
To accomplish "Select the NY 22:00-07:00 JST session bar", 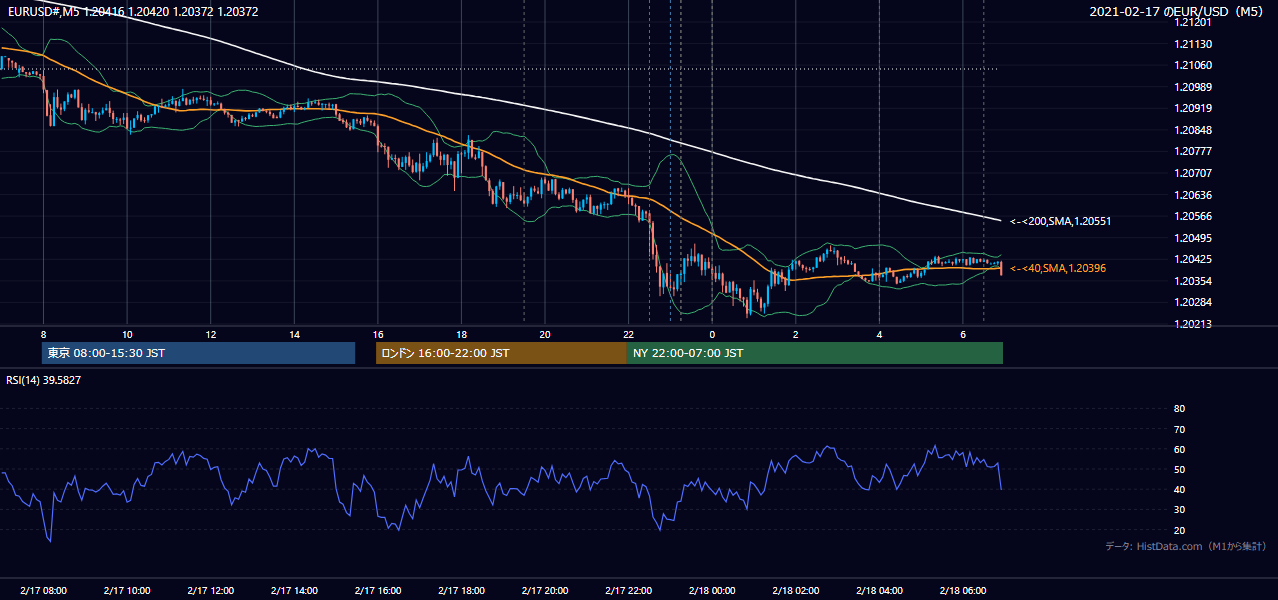I will pos(815,353).
